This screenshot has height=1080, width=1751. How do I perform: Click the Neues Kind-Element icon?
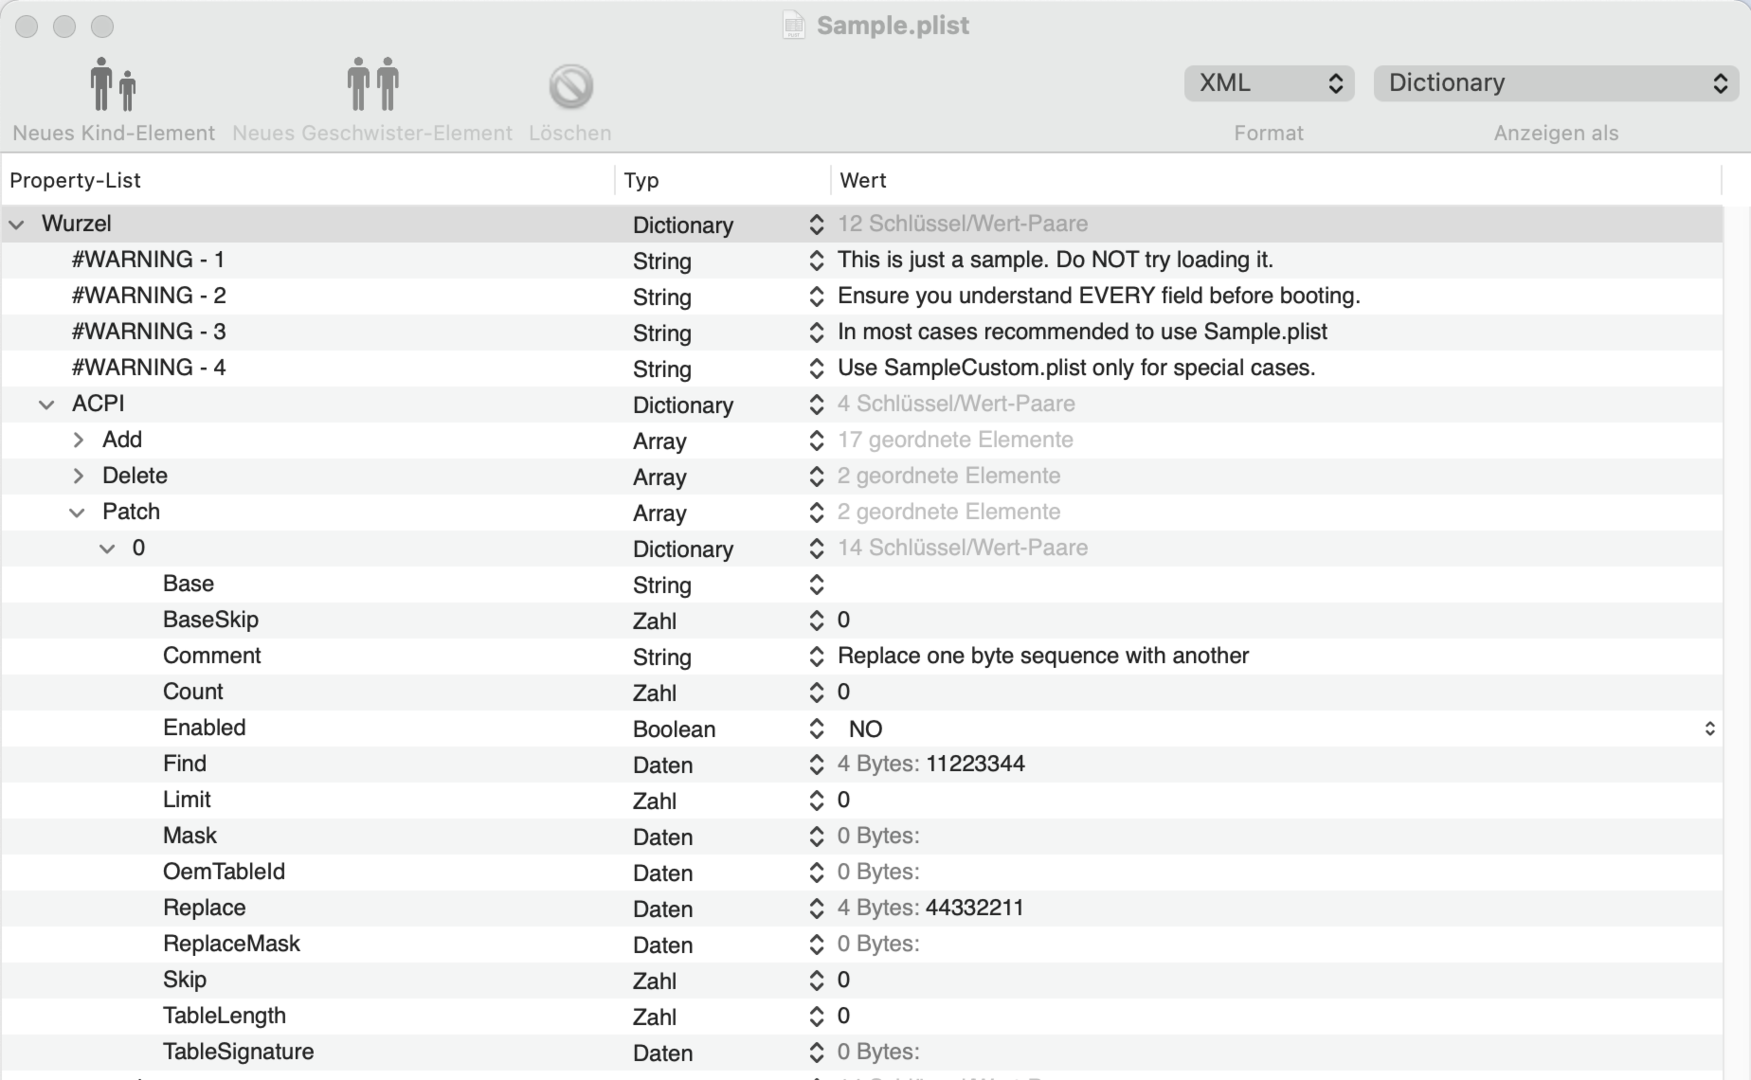[x=113, y=85]
